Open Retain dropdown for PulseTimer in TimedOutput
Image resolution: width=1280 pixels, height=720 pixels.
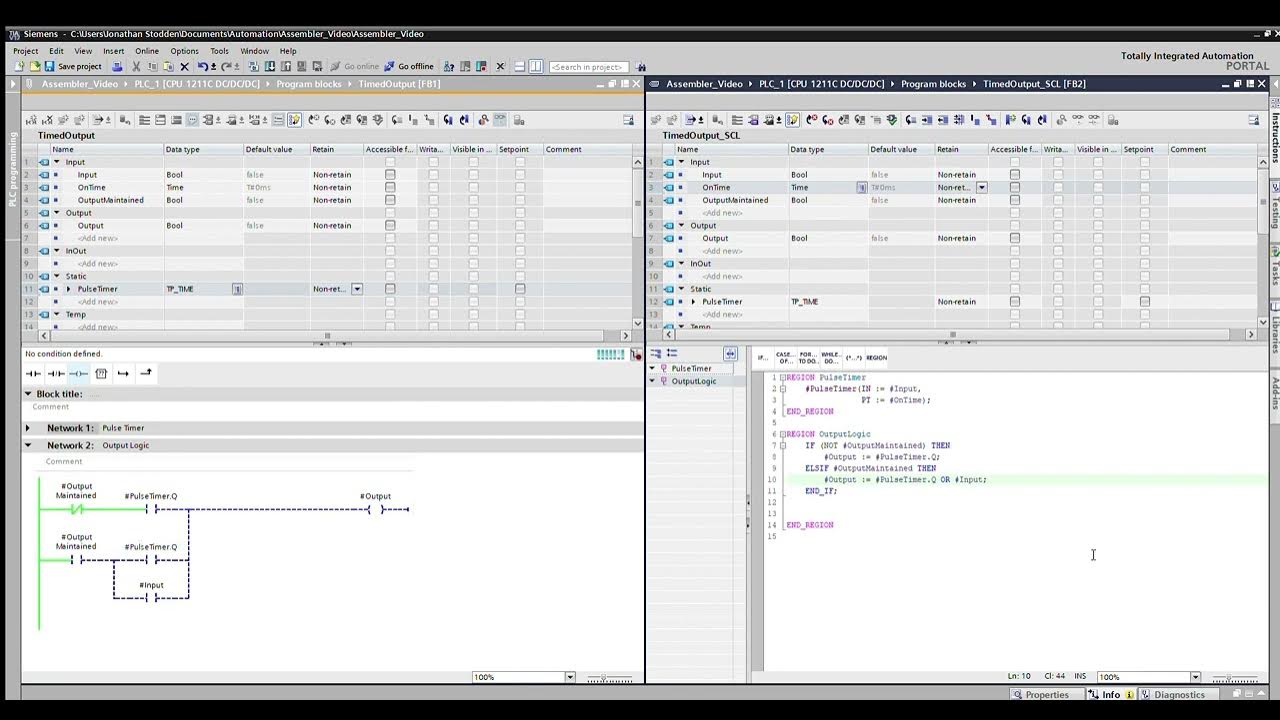[356, 289]
